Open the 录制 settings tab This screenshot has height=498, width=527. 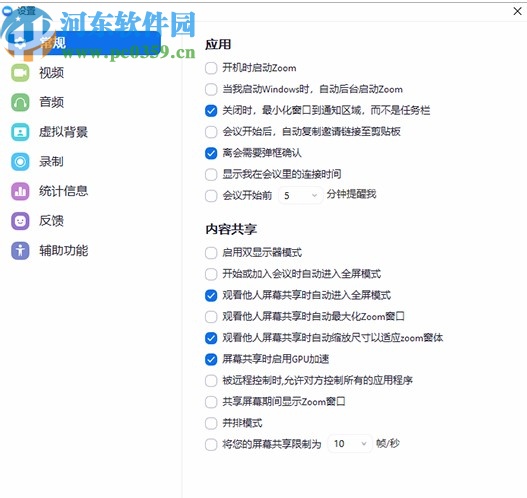tap(51, 161)
